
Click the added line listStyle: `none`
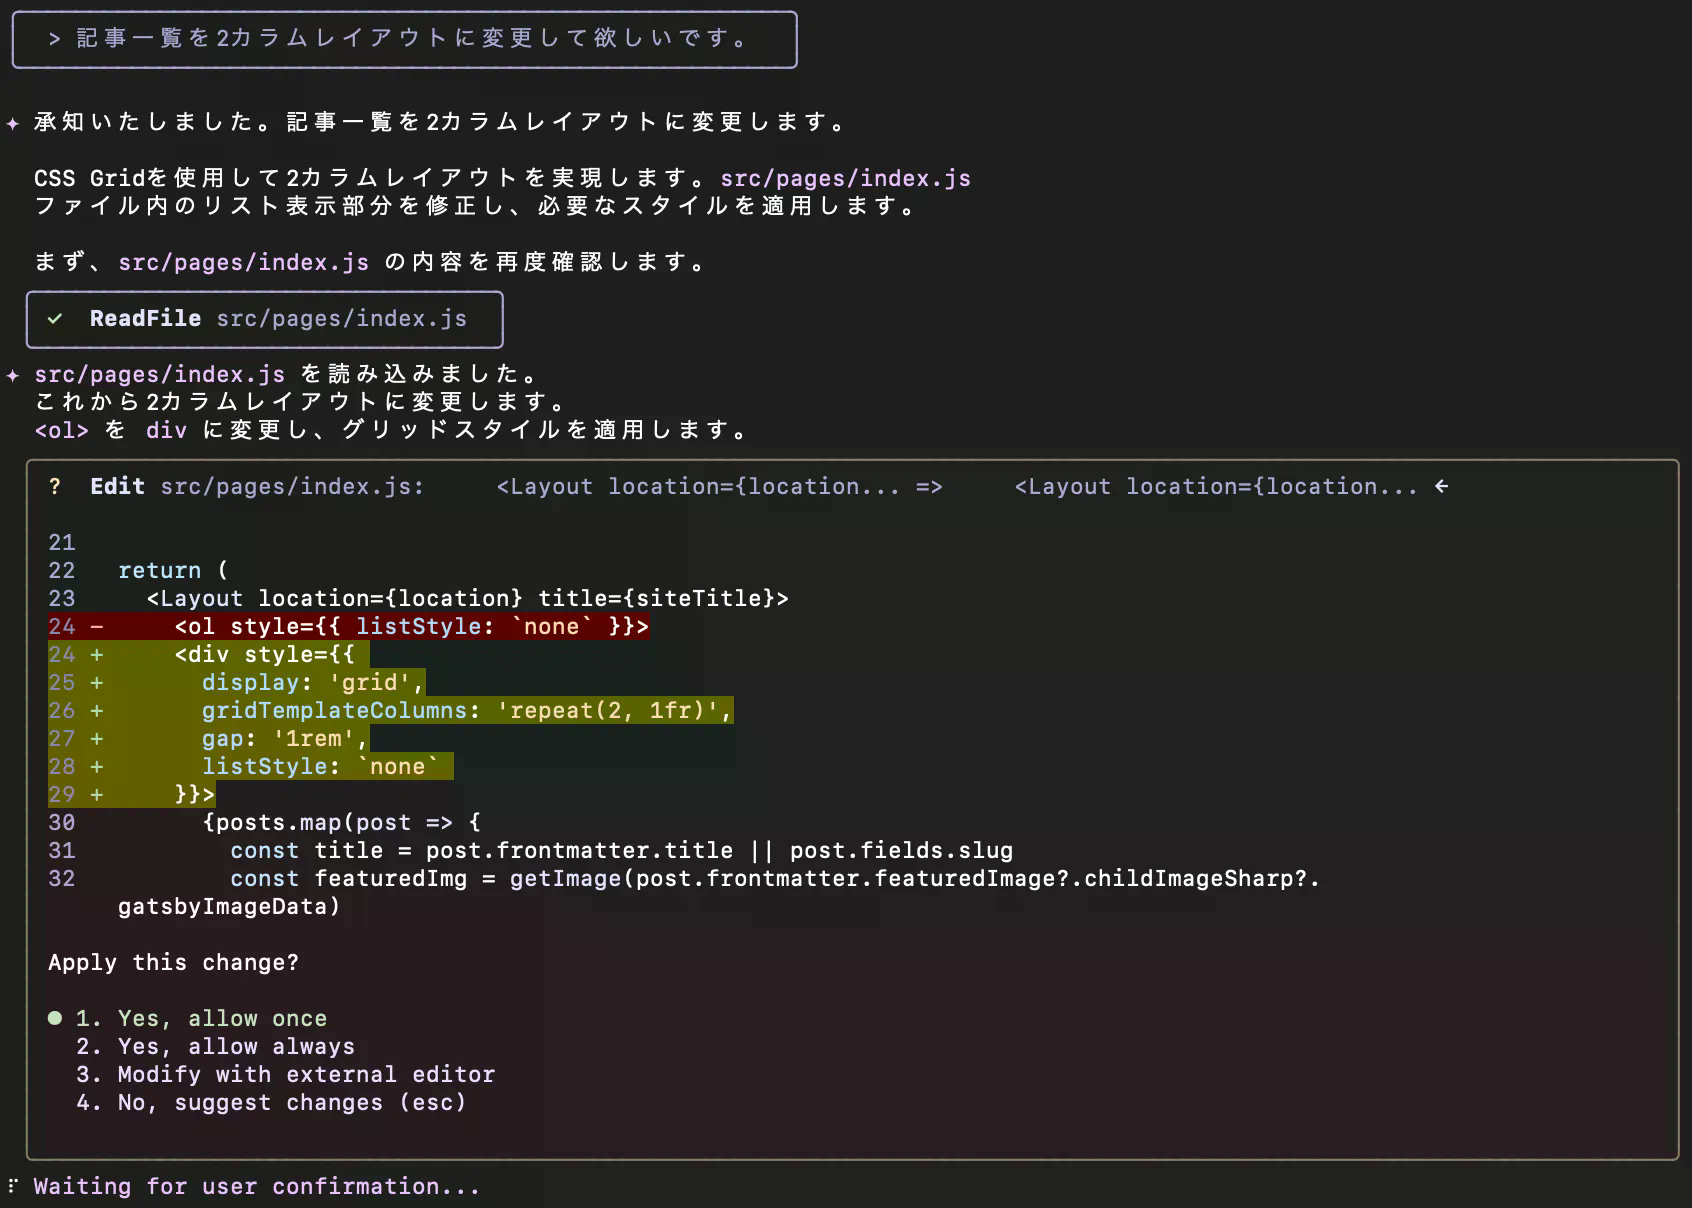click(320, 766)
